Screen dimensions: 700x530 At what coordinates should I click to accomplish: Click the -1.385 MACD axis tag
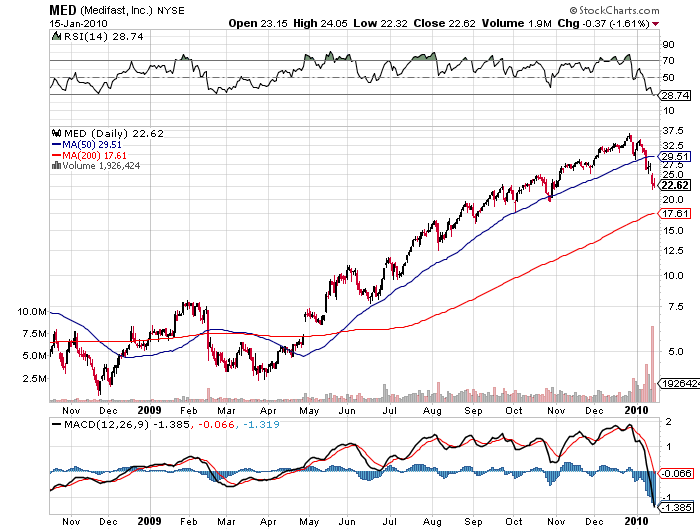pos(676,507)
